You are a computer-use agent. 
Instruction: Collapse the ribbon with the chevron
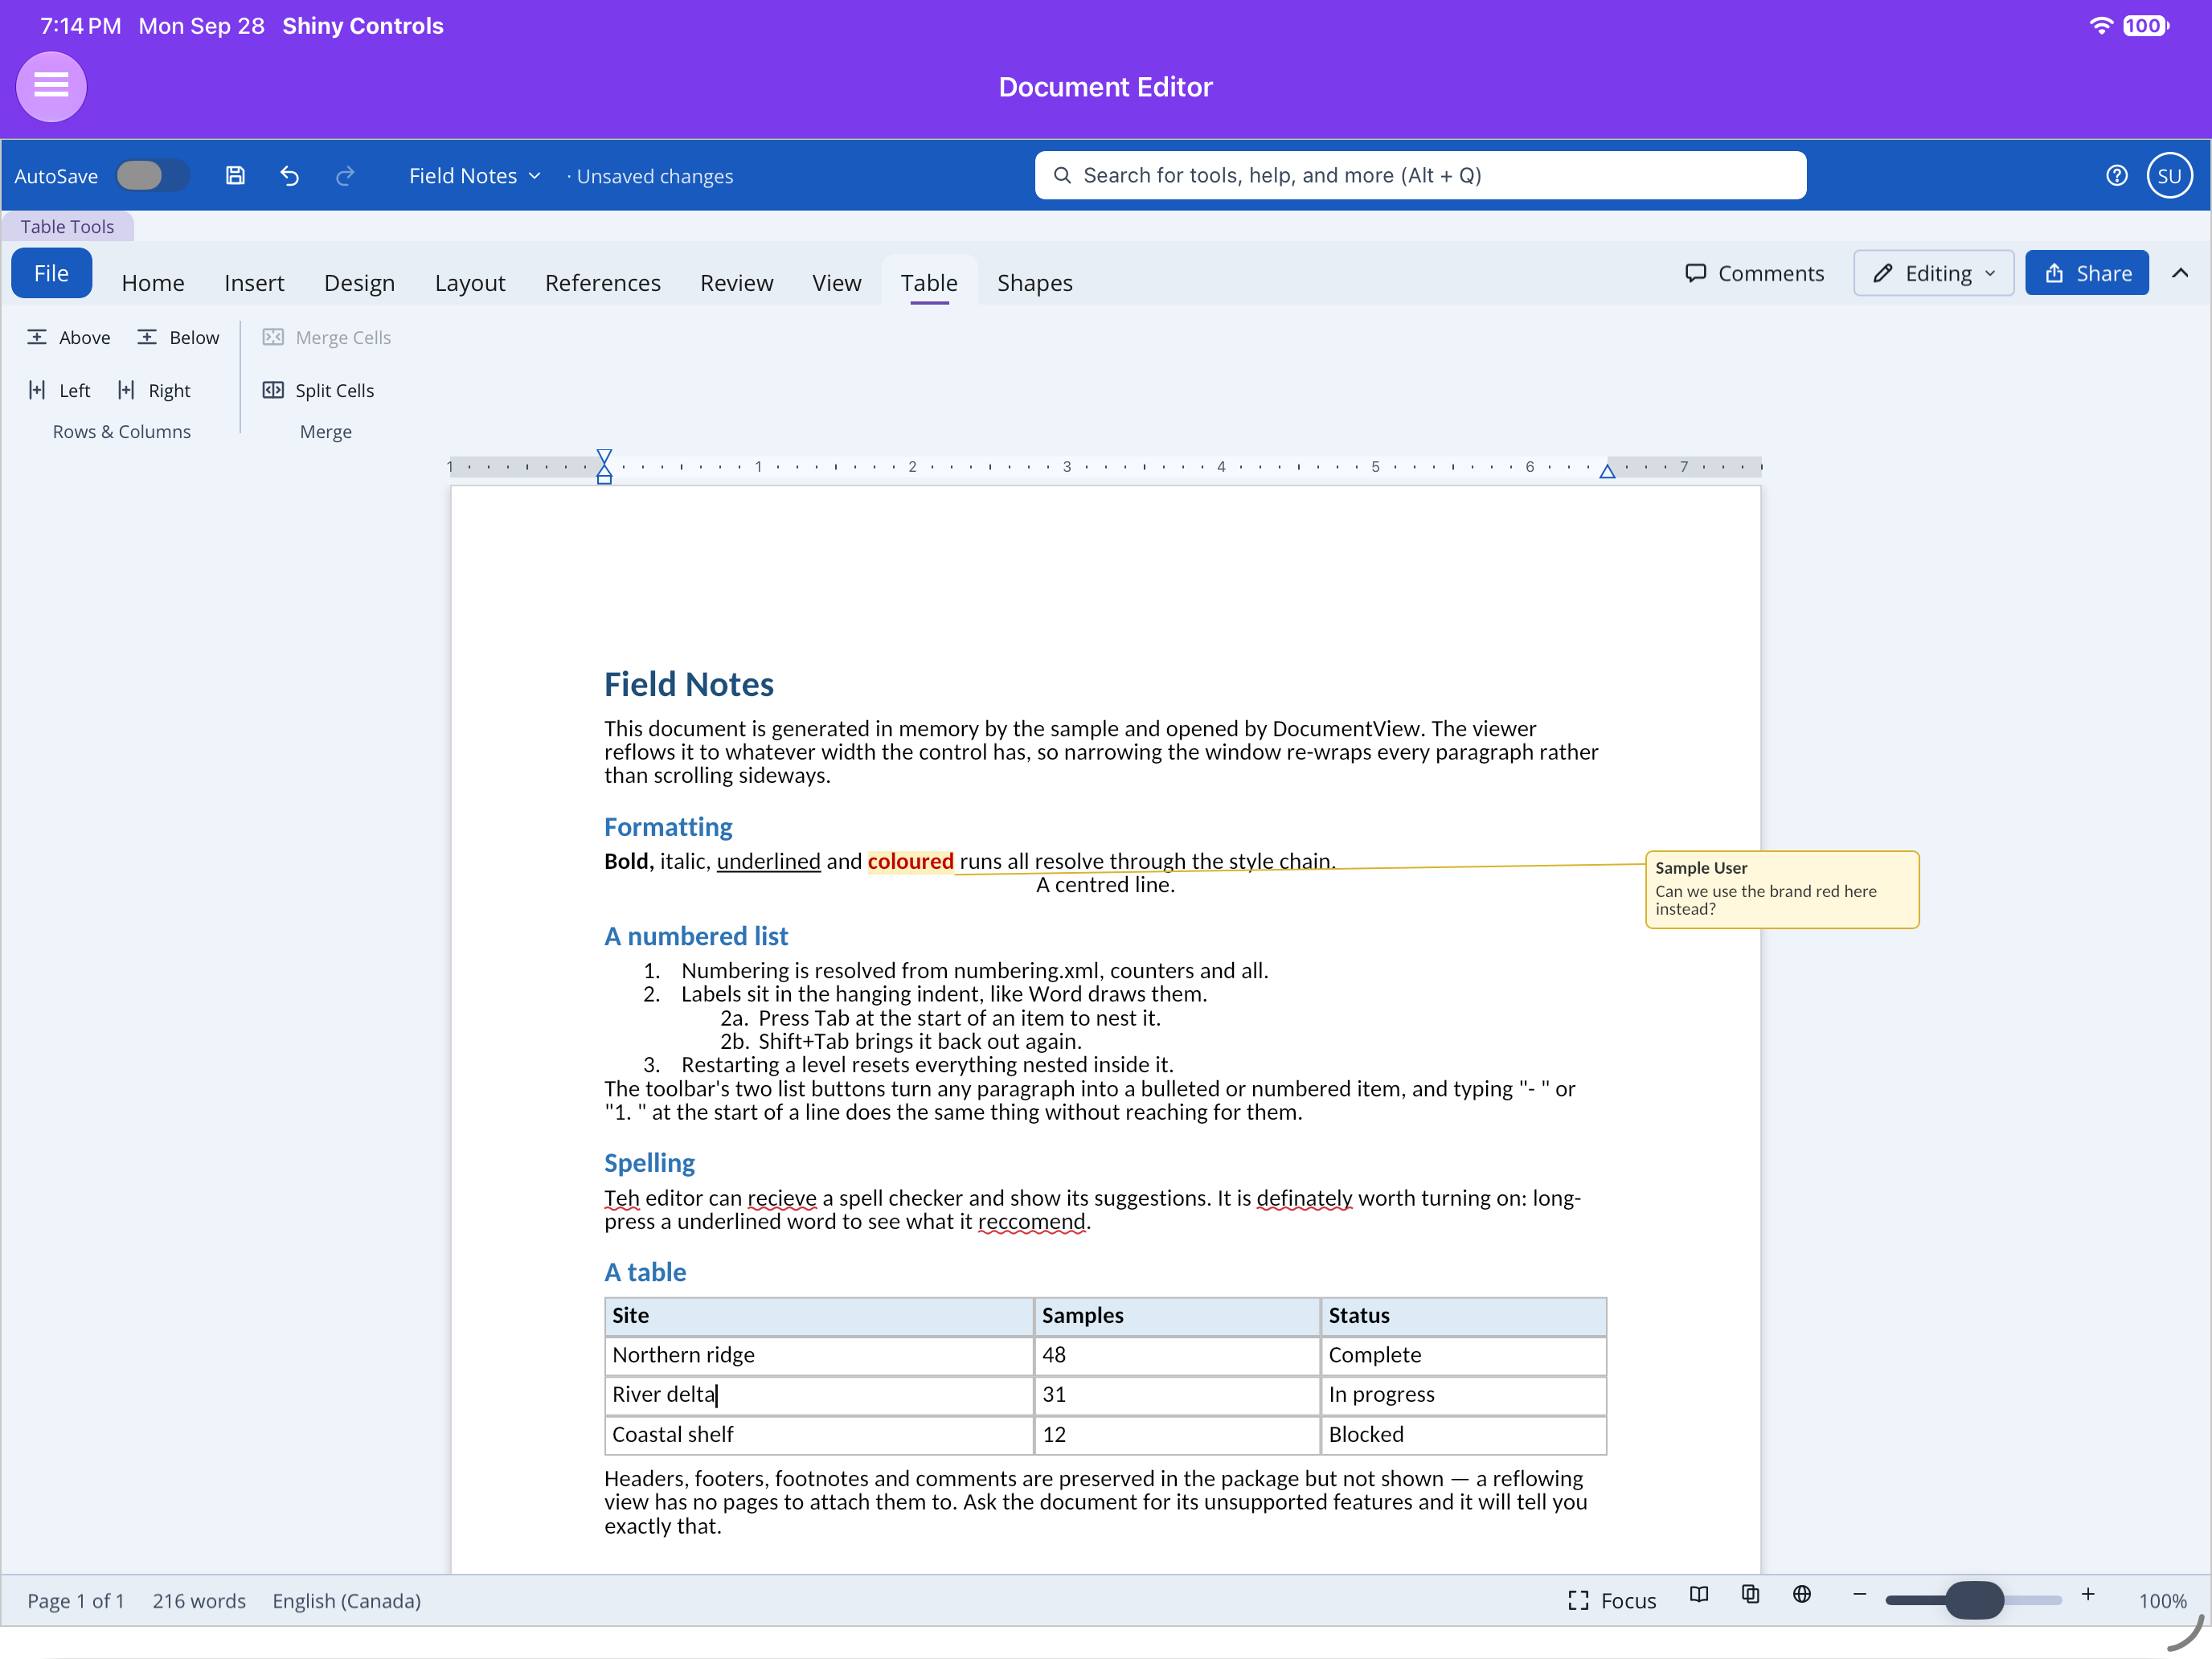[2180, 273]
